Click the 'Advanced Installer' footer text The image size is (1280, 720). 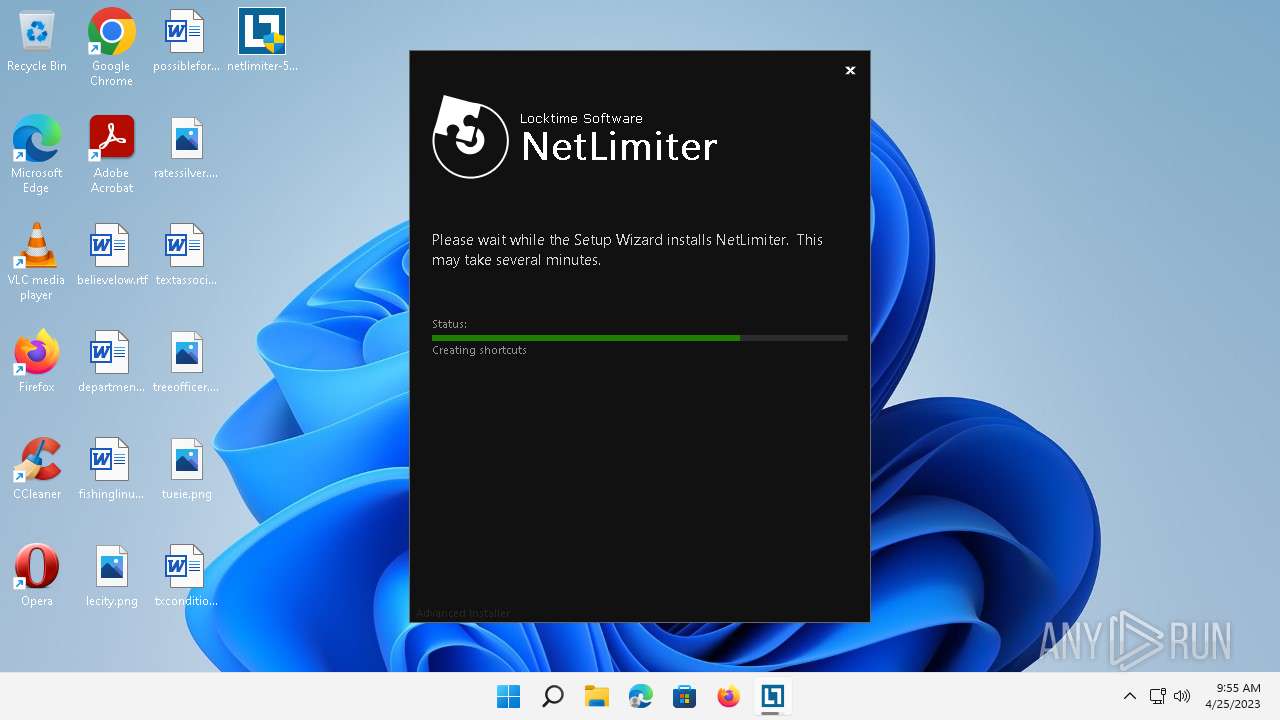(463, 613)
